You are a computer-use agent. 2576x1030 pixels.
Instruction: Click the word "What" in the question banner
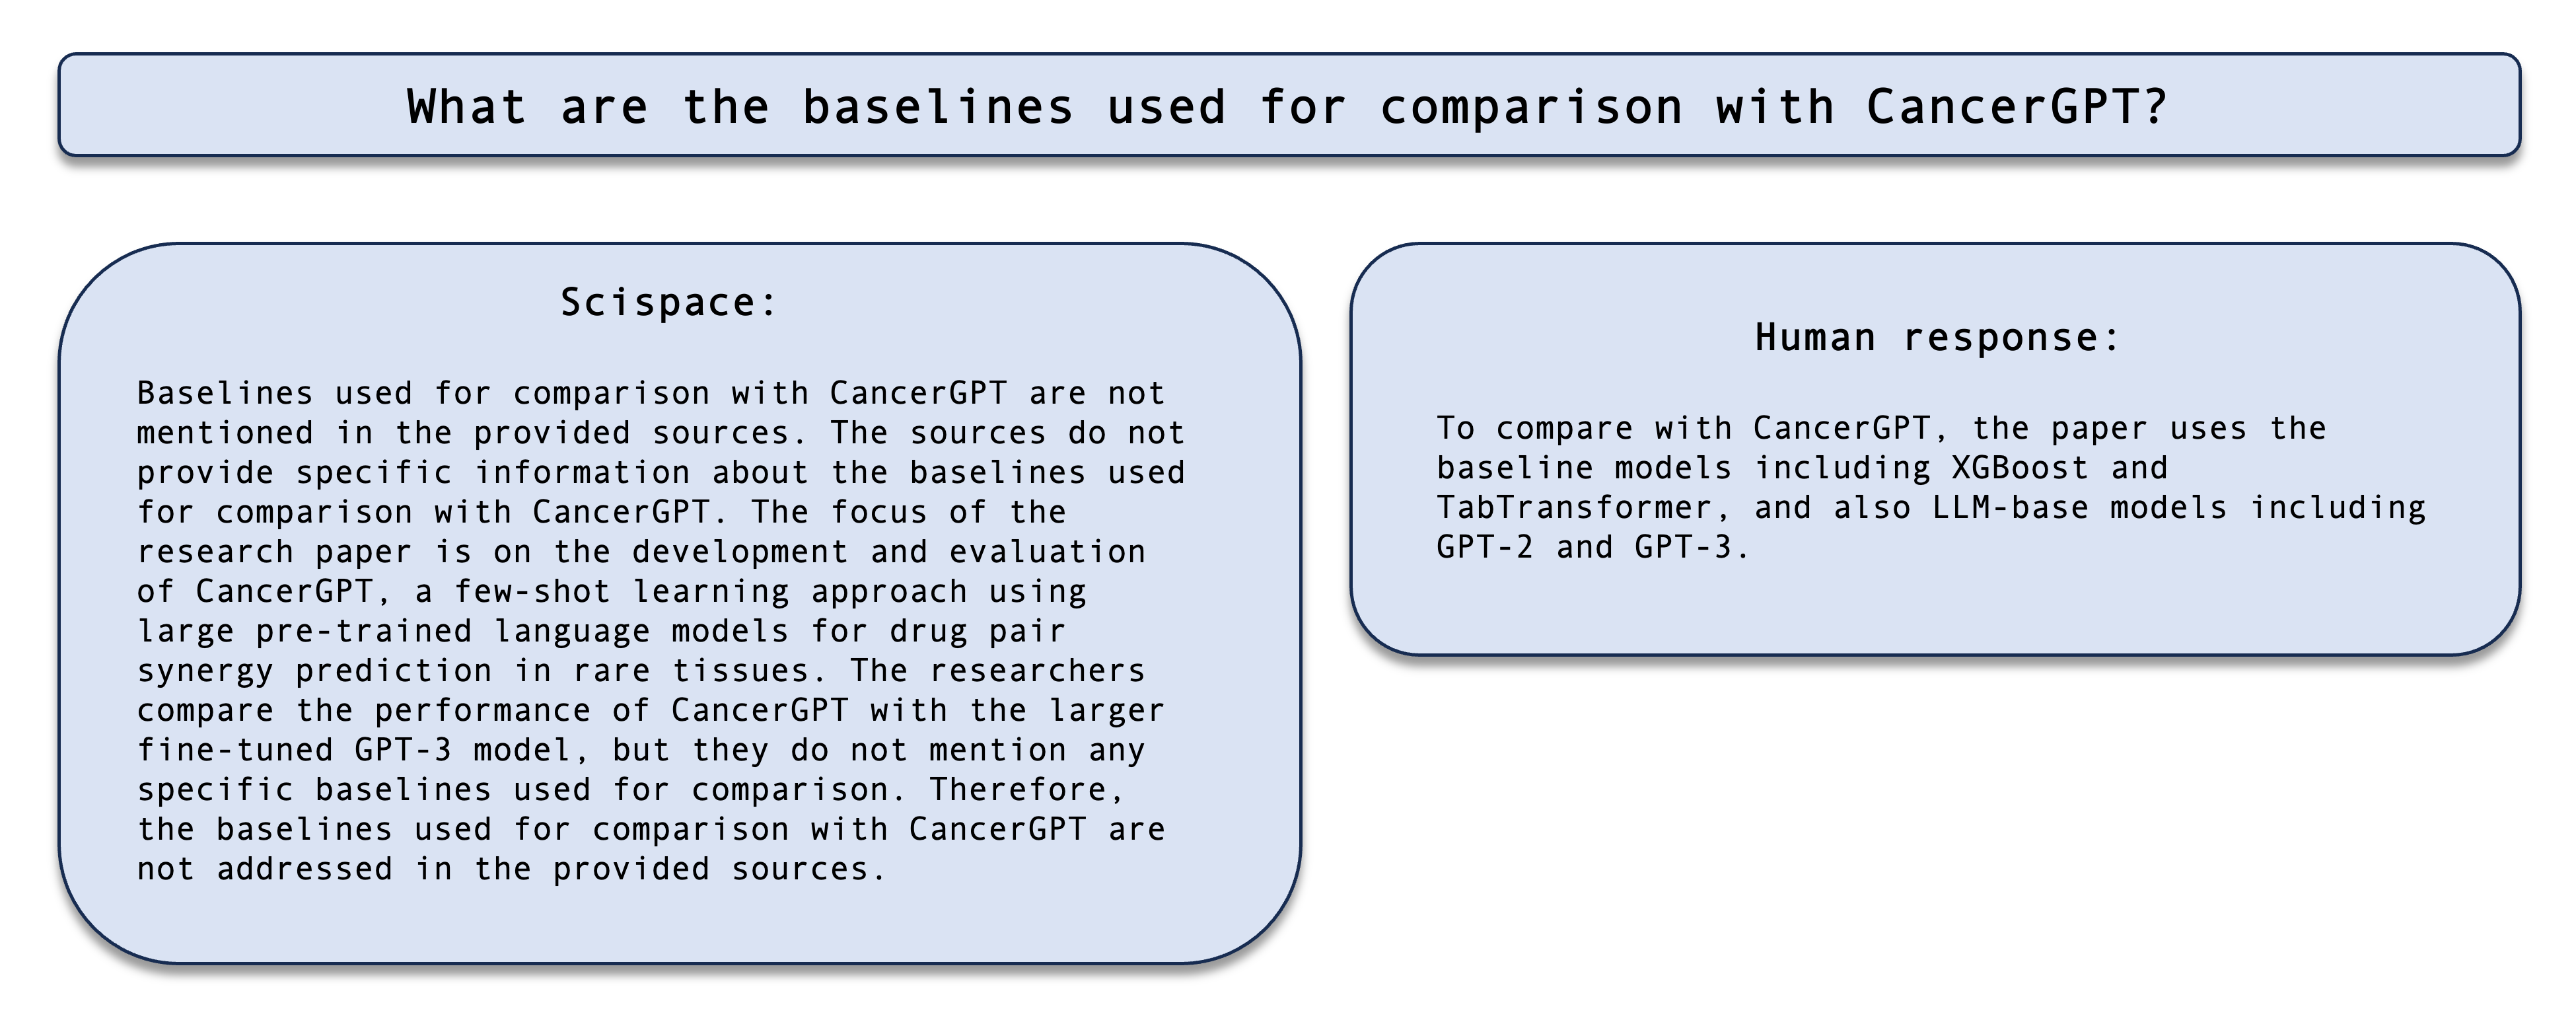click(466, 106)
